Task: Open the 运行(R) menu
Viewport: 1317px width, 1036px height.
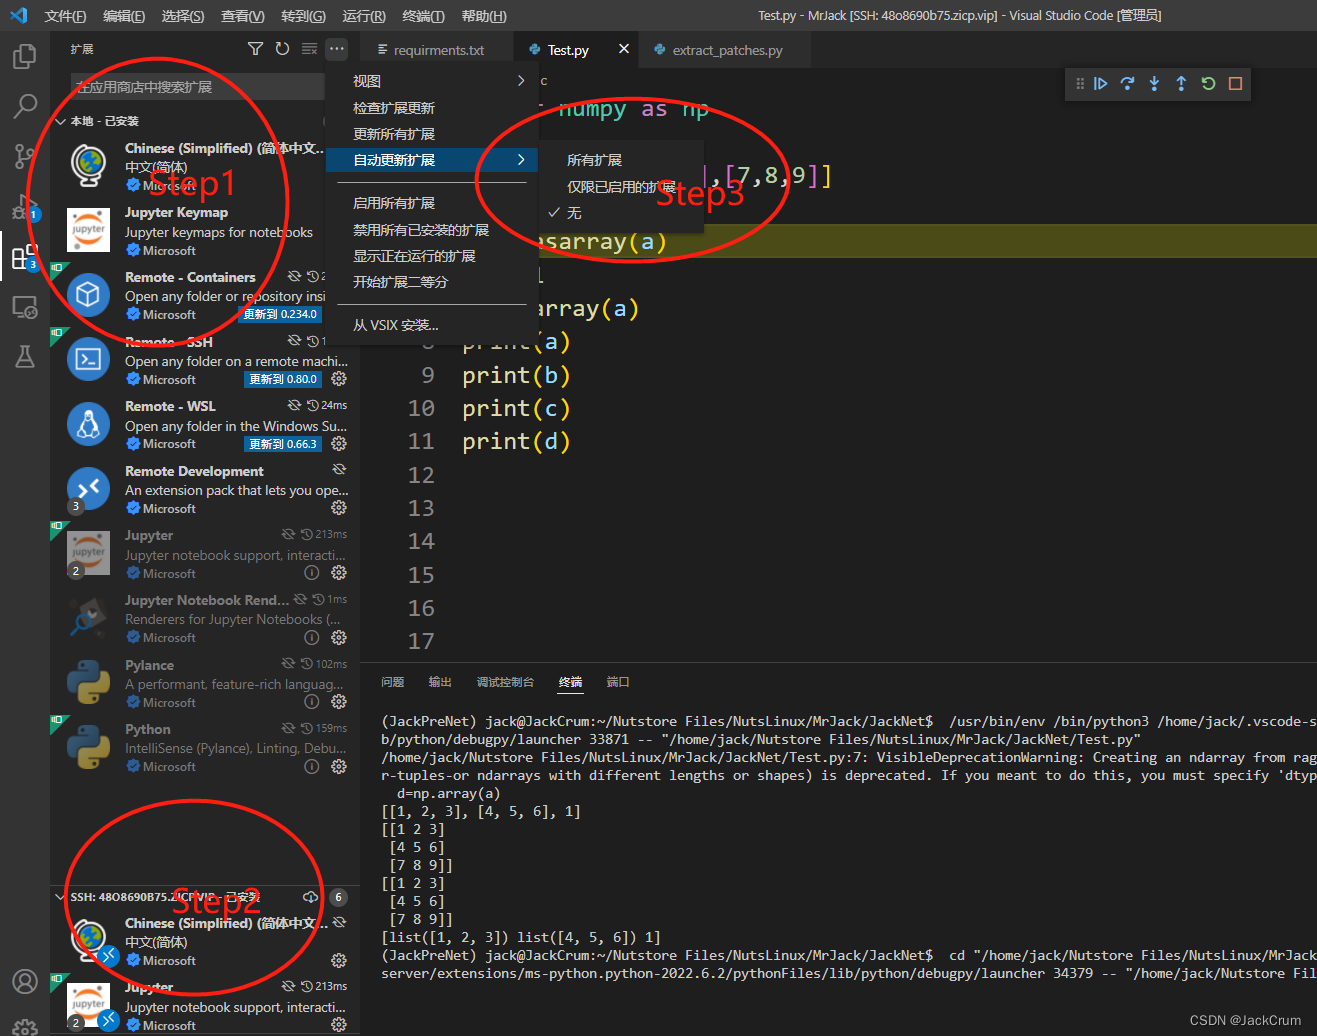Action: (364, 16)
